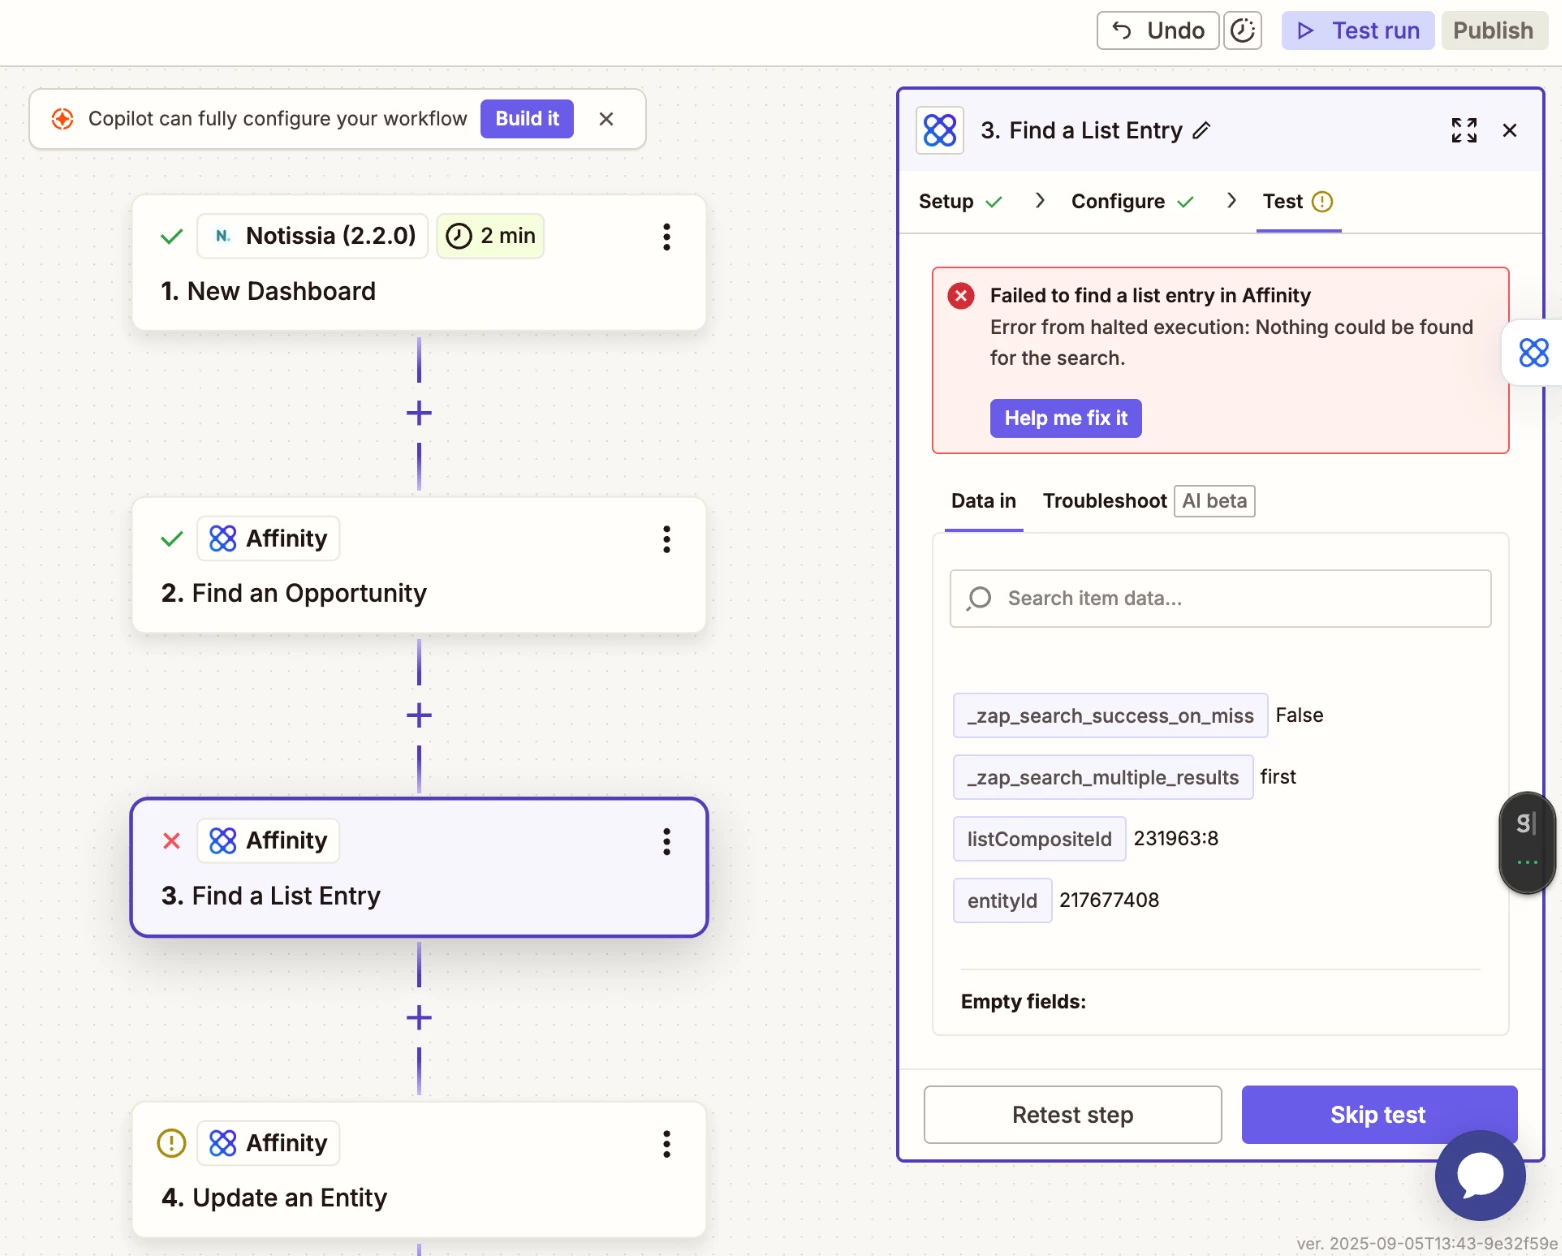This screenshot has width=1562, height=1256.
Task: Open kebab menu for Update an Entity step
Action: [x=666, y=1144]
